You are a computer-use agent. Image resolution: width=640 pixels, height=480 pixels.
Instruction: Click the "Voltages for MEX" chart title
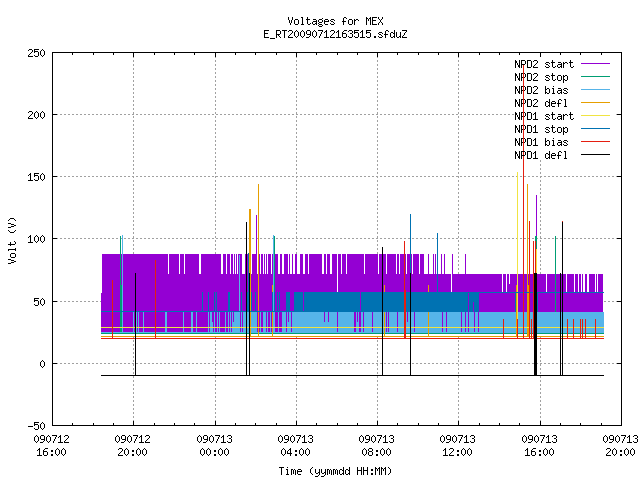[335, 21]
